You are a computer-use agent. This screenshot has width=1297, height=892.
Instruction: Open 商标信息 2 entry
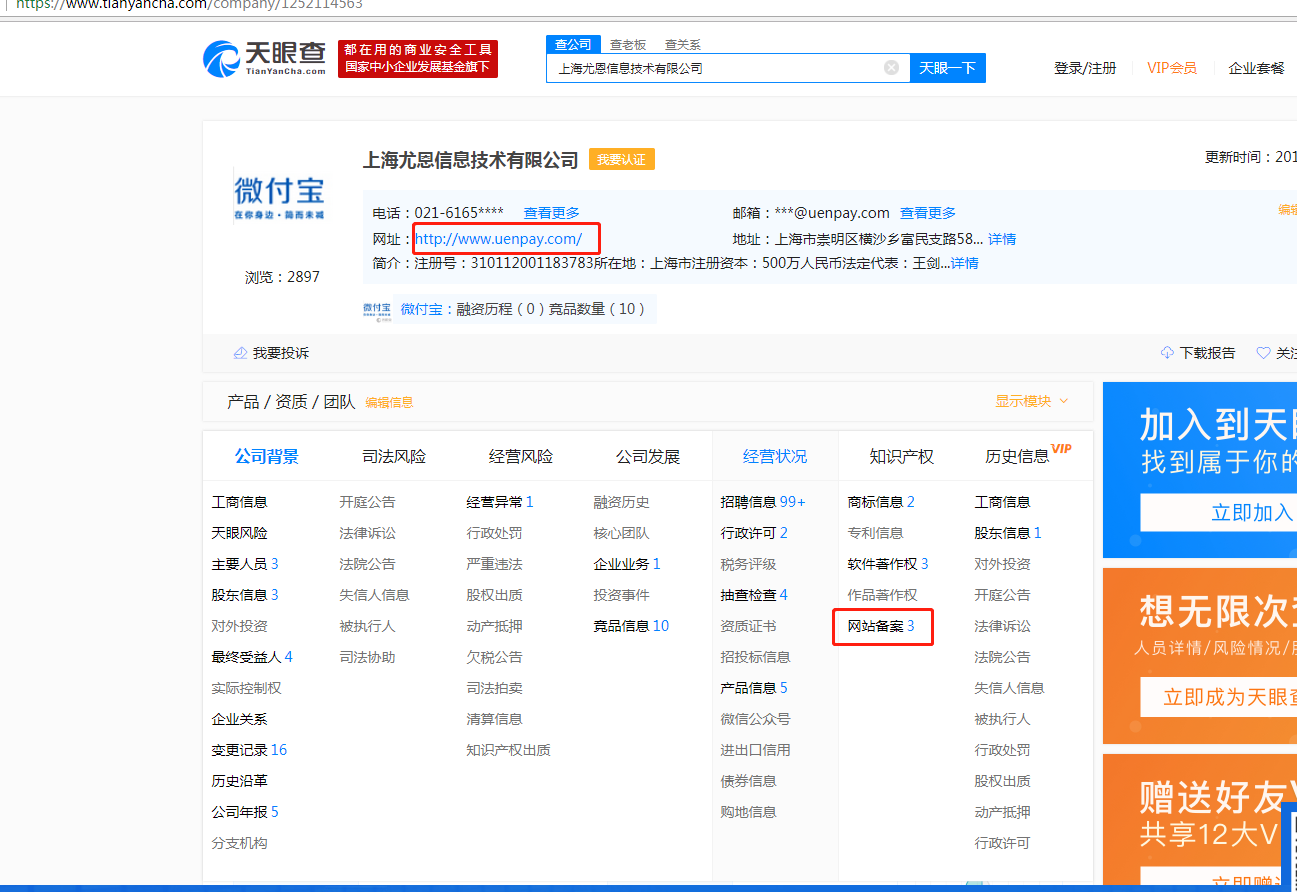coord(881,502)
